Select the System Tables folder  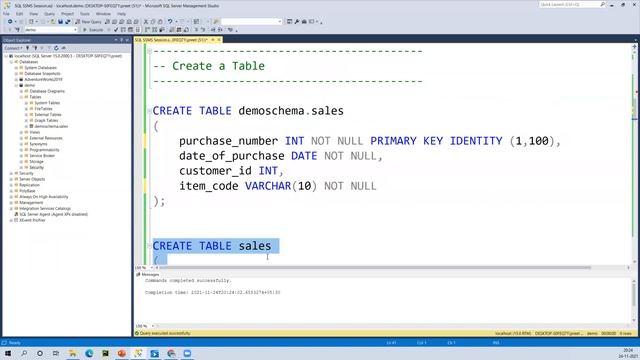(x=47, y=103)
